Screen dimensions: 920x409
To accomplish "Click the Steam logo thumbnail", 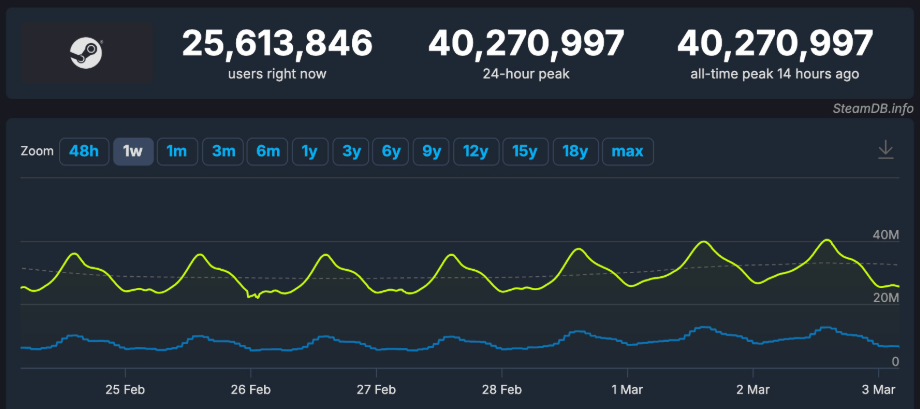I will pos(85,54).
